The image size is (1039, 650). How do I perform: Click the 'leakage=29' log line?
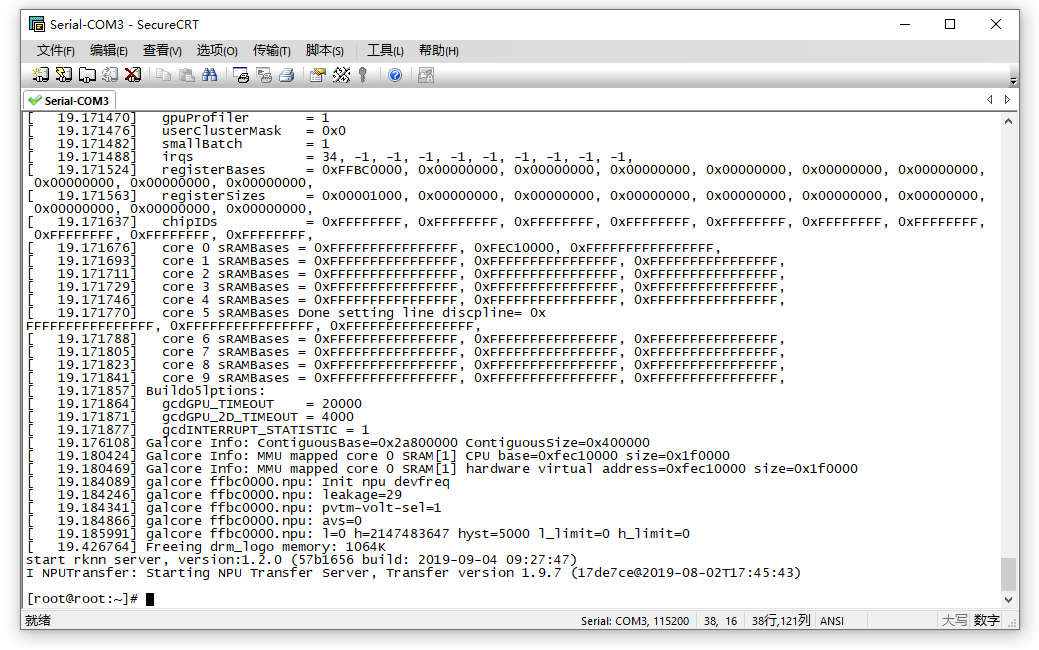tap(215, 494)
